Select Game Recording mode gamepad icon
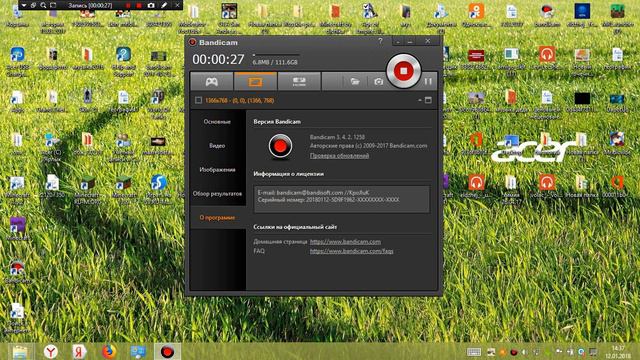The image size is (640, 360). [211, 82]
